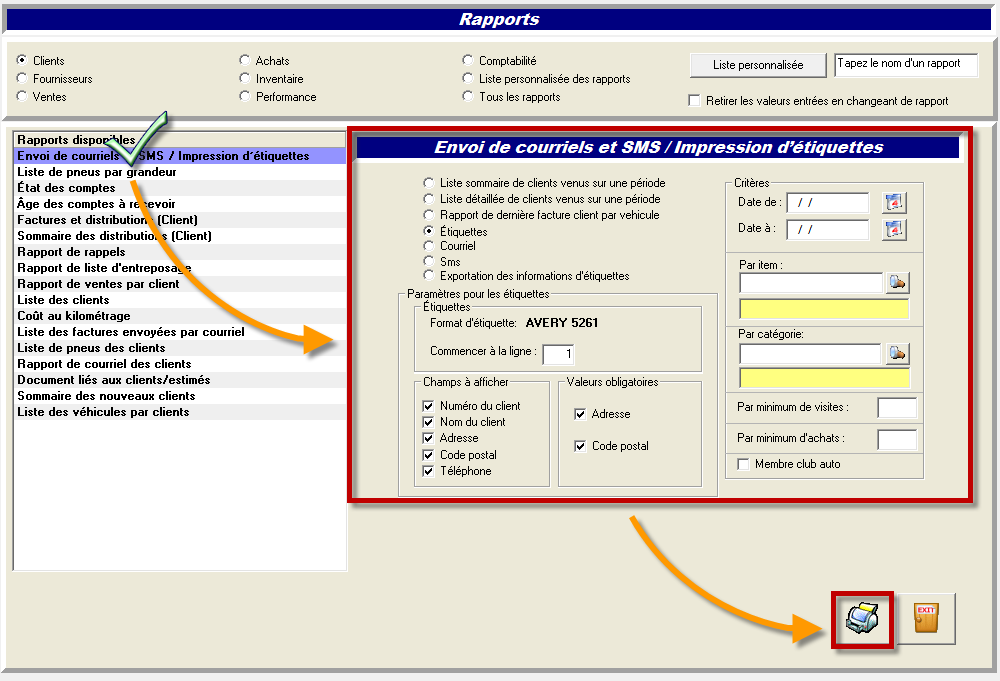Screen dimensions: 1000x681
Task: Select Rapport de ventes par client
Action: coord(180,284)
